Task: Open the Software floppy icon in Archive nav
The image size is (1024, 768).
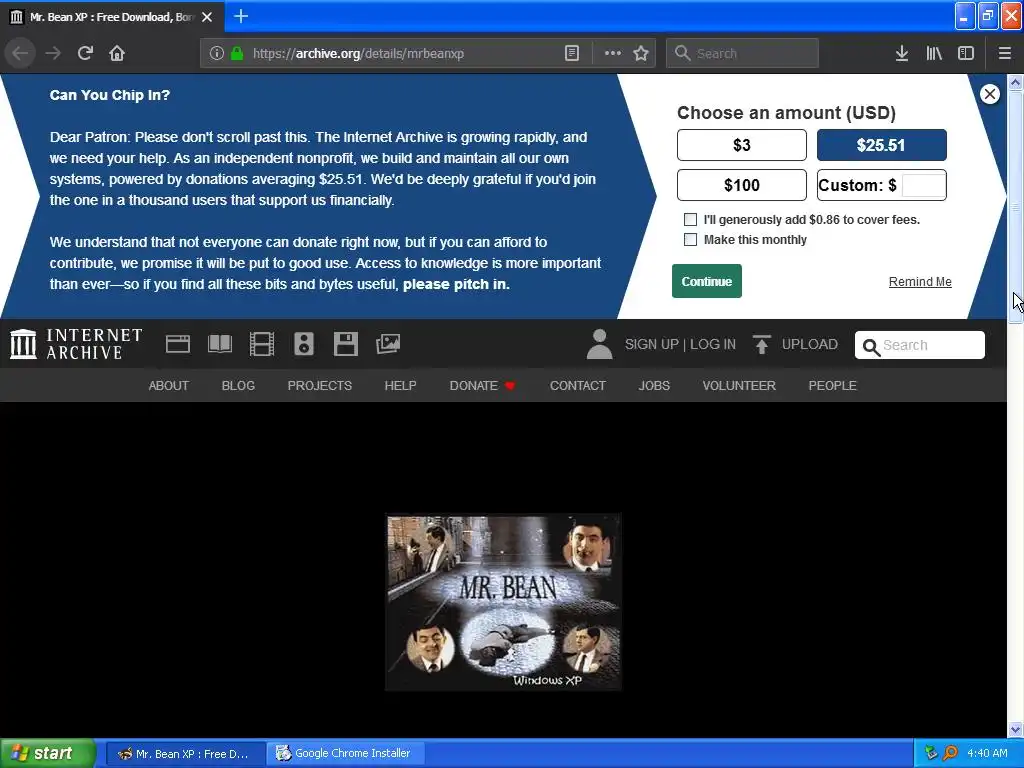Action: [x=345, y=344]
